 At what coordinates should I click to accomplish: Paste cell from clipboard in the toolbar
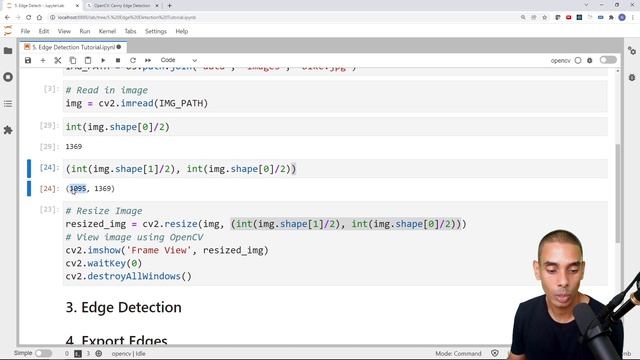coord(88,60)
